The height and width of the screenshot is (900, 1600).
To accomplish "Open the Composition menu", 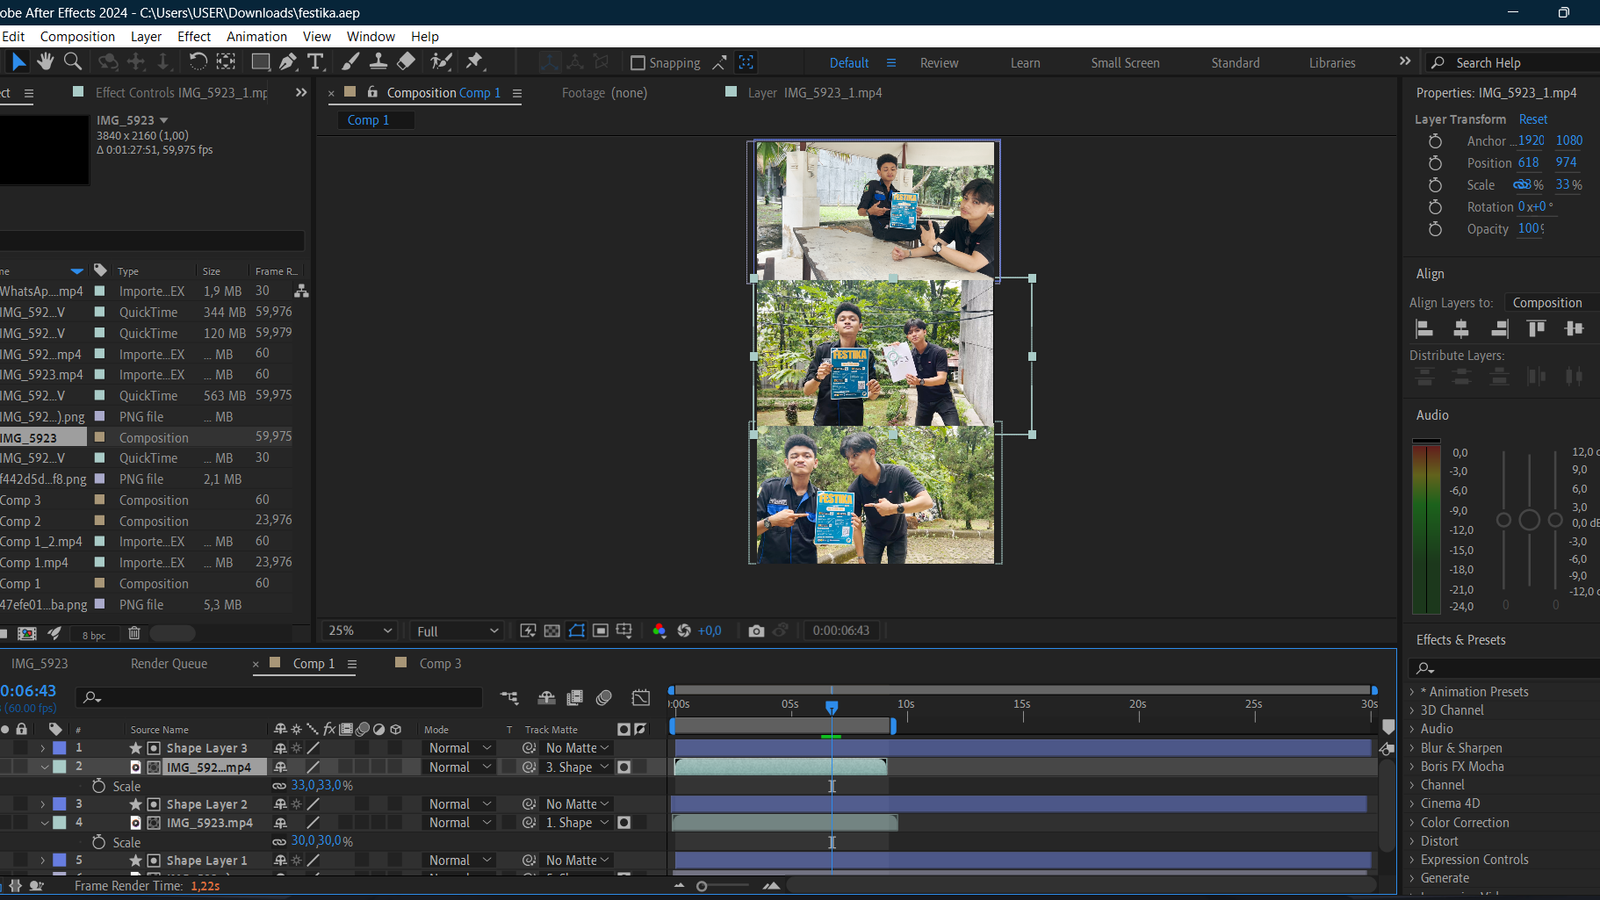I will 77,36.
